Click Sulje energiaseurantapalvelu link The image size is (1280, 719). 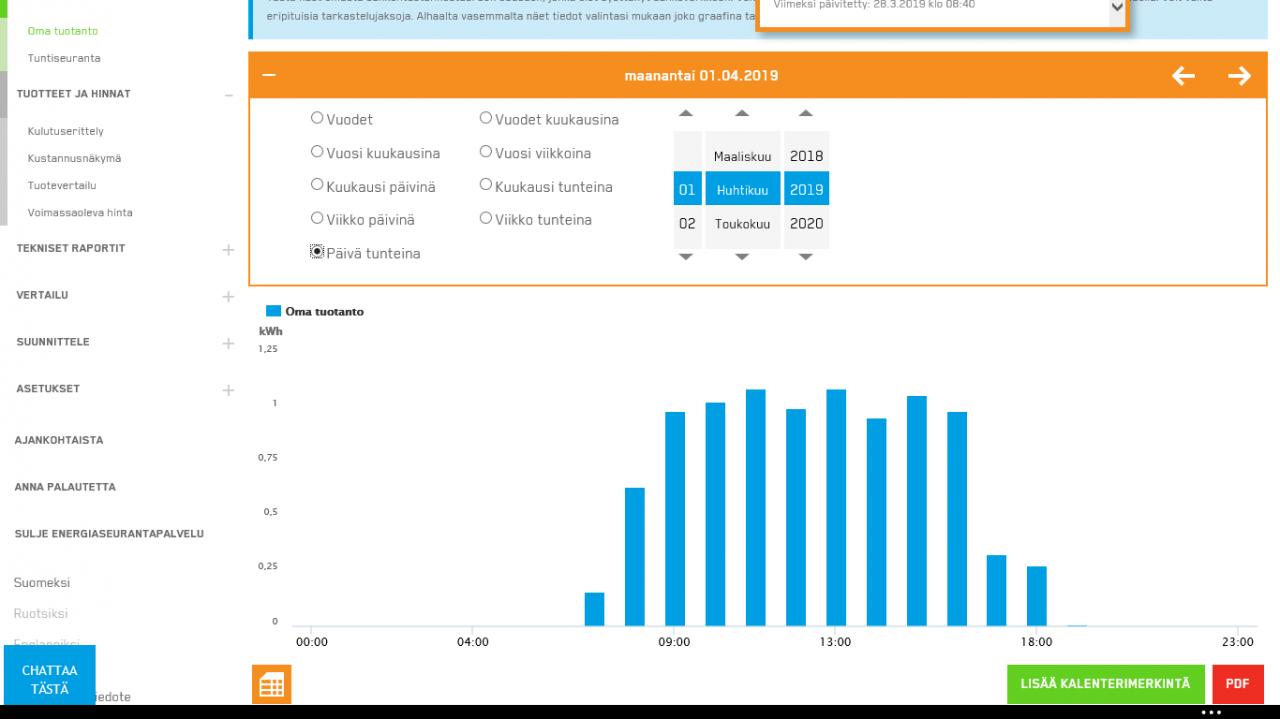click(x=109, y=534)
